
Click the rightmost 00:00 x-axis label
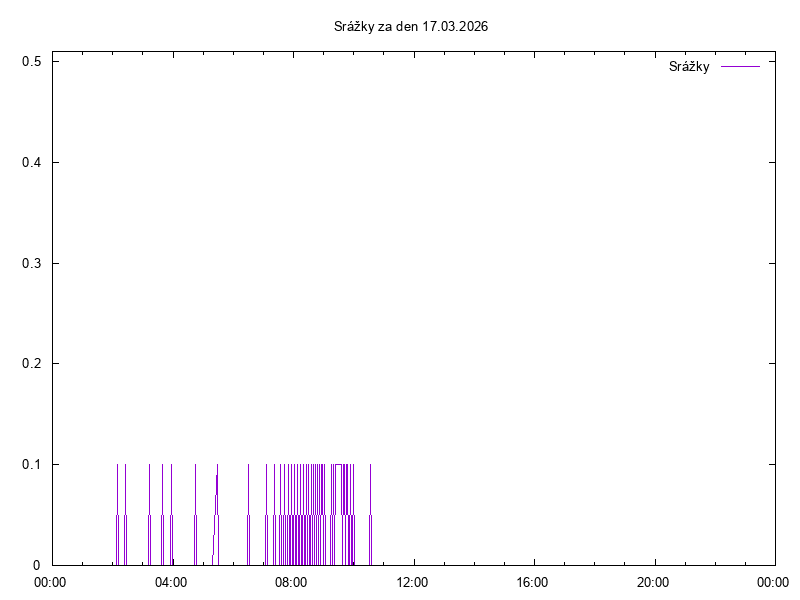click(x=774, y=582)
